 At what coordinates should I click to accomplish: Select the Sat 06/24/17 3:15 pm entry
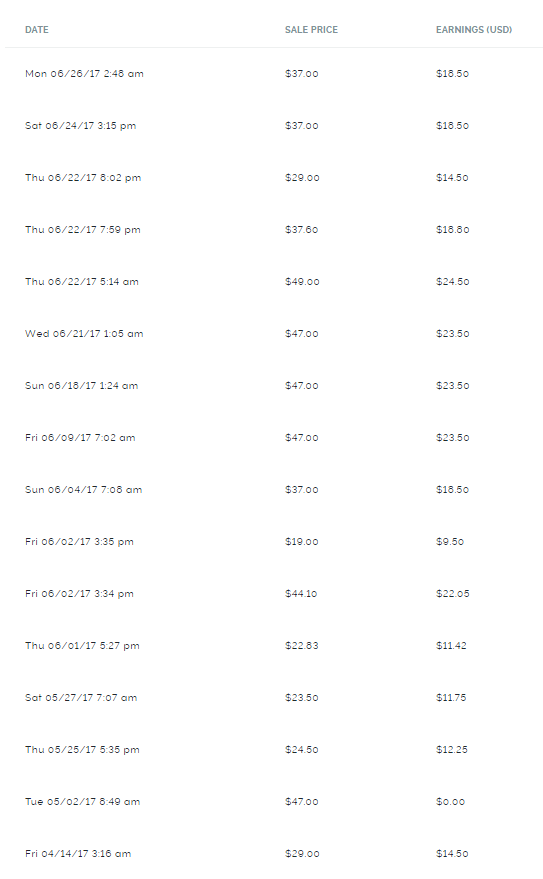point(274,126)
